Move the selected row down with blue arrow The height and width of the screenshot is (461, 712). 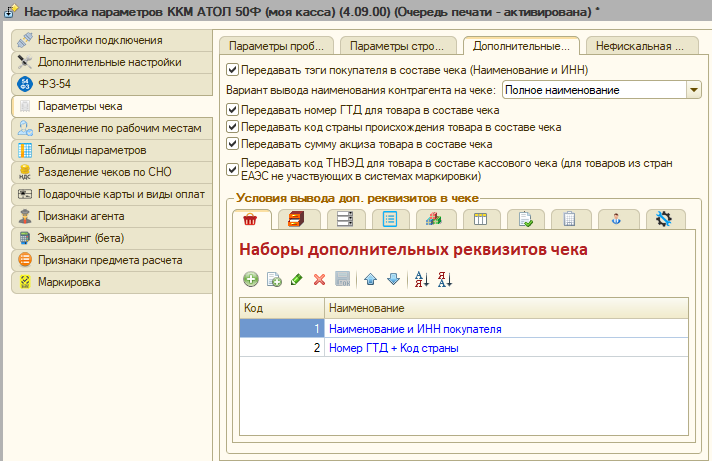(393, 279)
